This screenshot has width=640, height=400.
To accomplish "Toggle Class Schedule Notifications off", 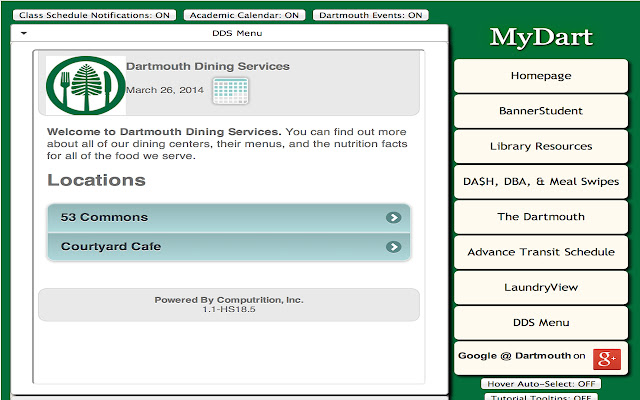I will [94, 15].
